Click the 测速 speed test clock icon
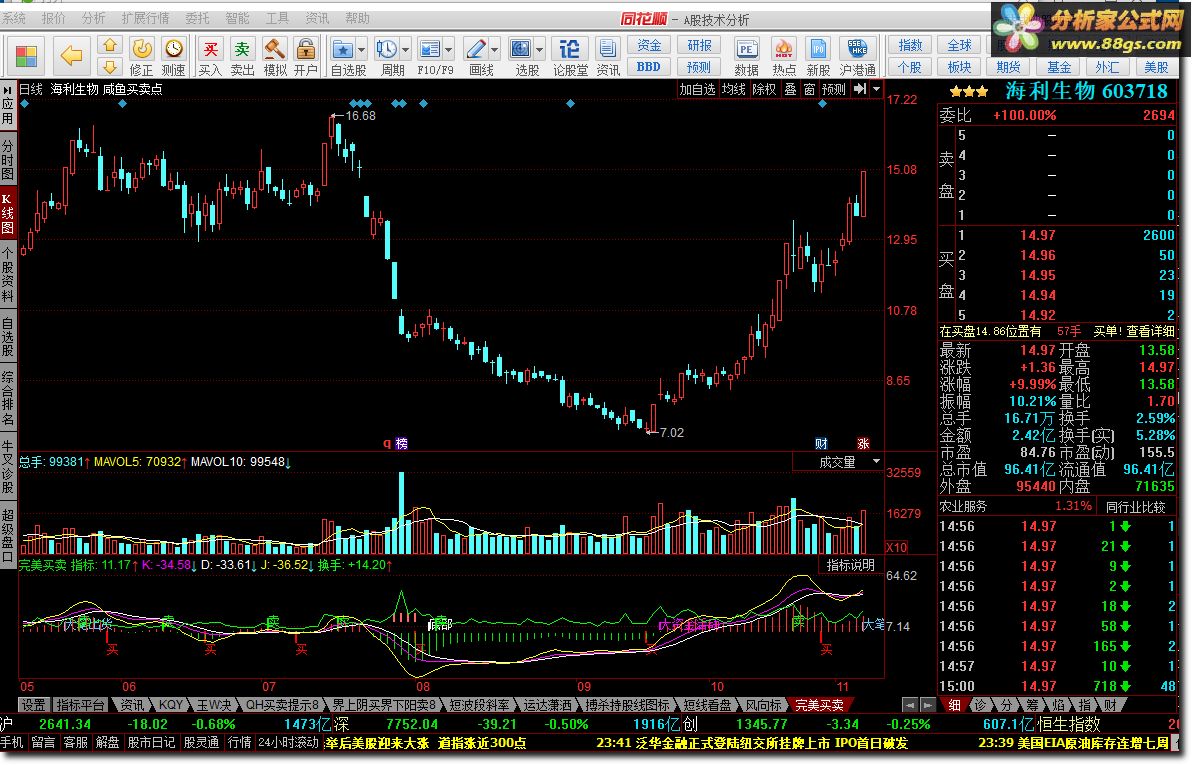 tap(173, 56)
